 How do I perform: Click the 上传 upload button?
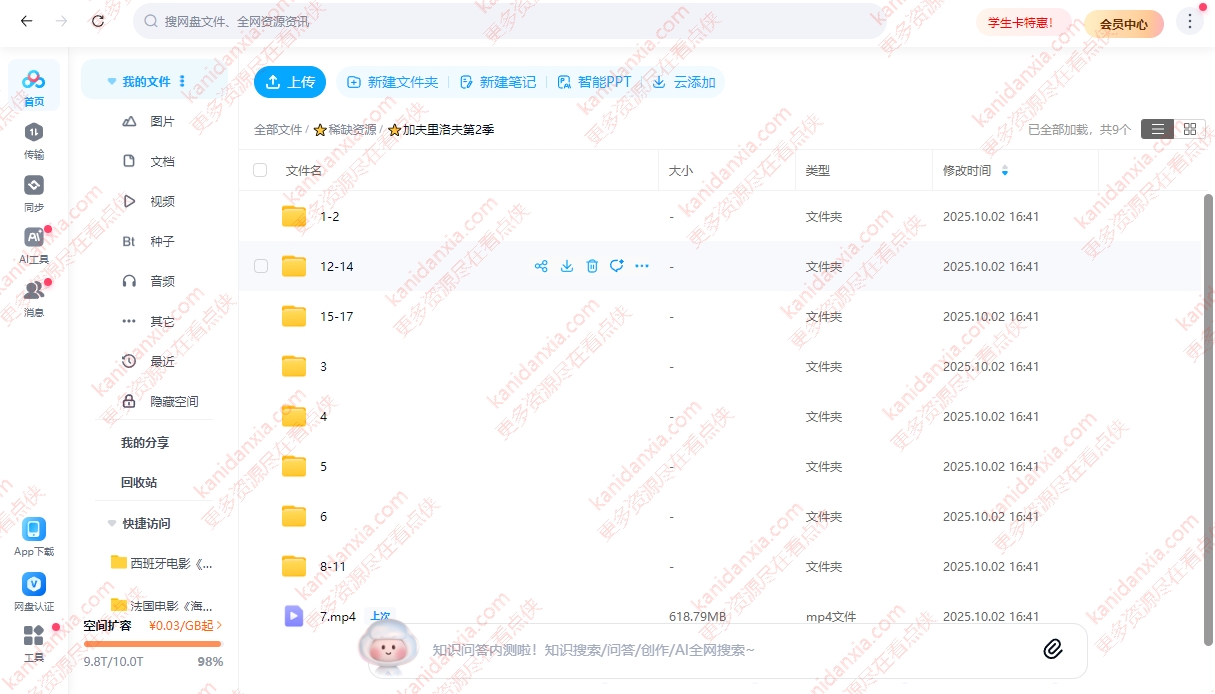tap(290, 82)
